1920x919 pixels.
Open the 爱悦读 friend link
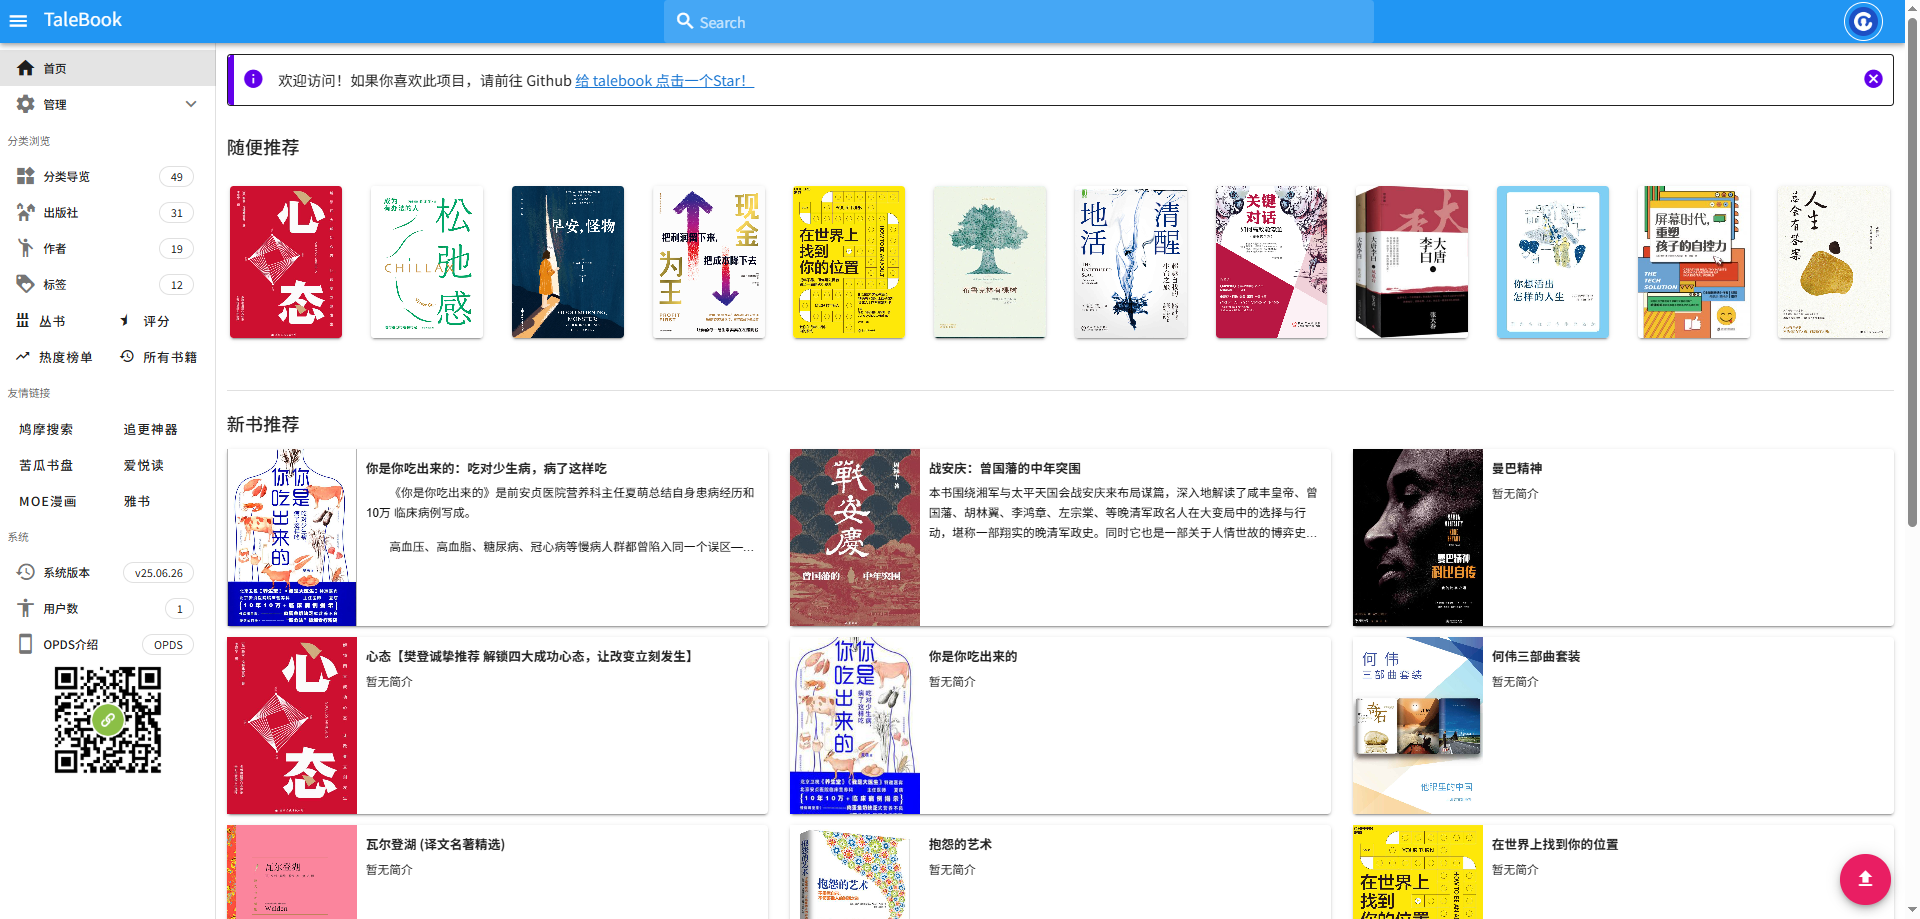143,465
